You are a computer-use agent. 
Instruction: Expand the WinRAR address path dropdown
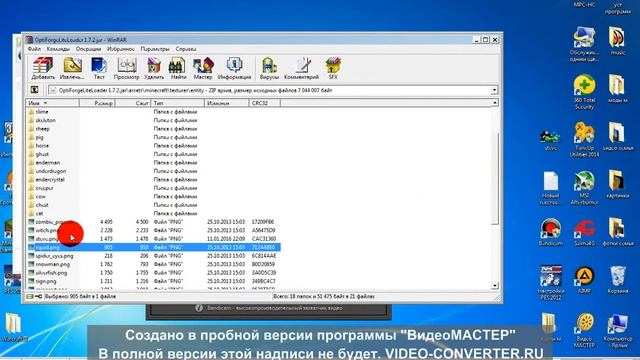(494, 90)
